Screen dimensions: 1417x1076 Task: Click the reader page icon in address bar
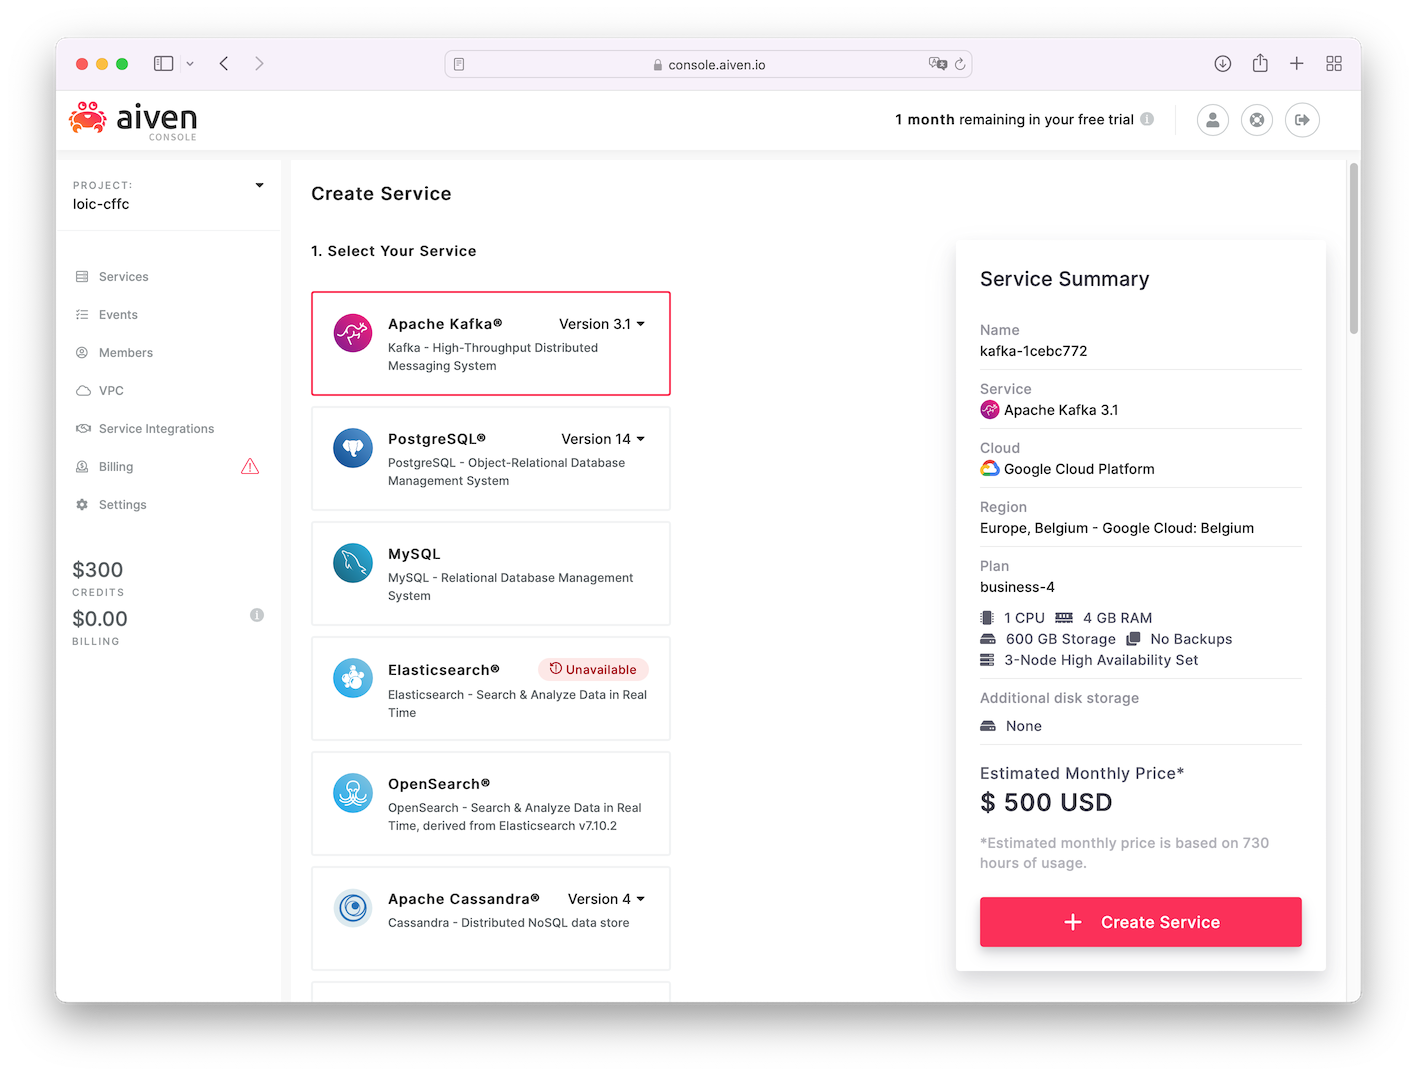(x=459, y=64)
